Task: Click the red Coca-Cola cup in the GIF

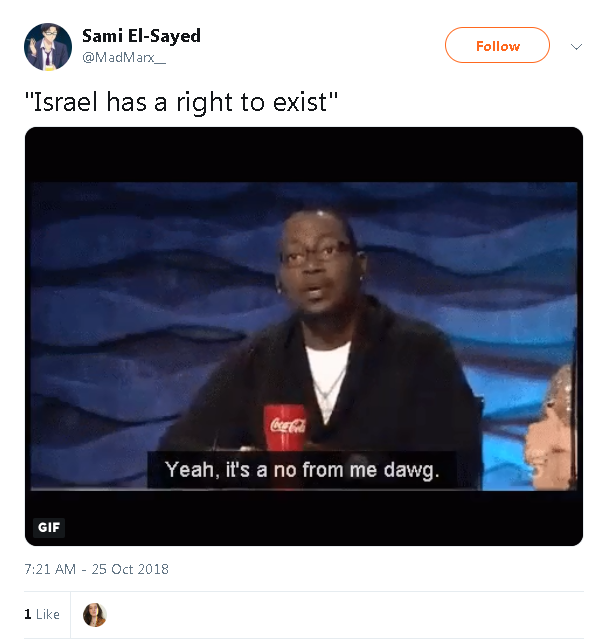Action: tap(285, 428)
